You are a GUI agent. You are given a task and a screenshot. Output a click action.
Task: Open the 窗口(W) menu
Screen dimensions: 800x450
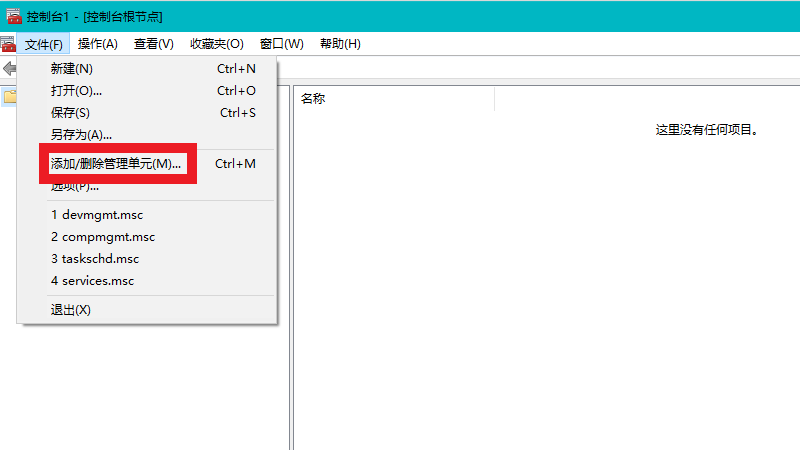[x=281, y=44]
